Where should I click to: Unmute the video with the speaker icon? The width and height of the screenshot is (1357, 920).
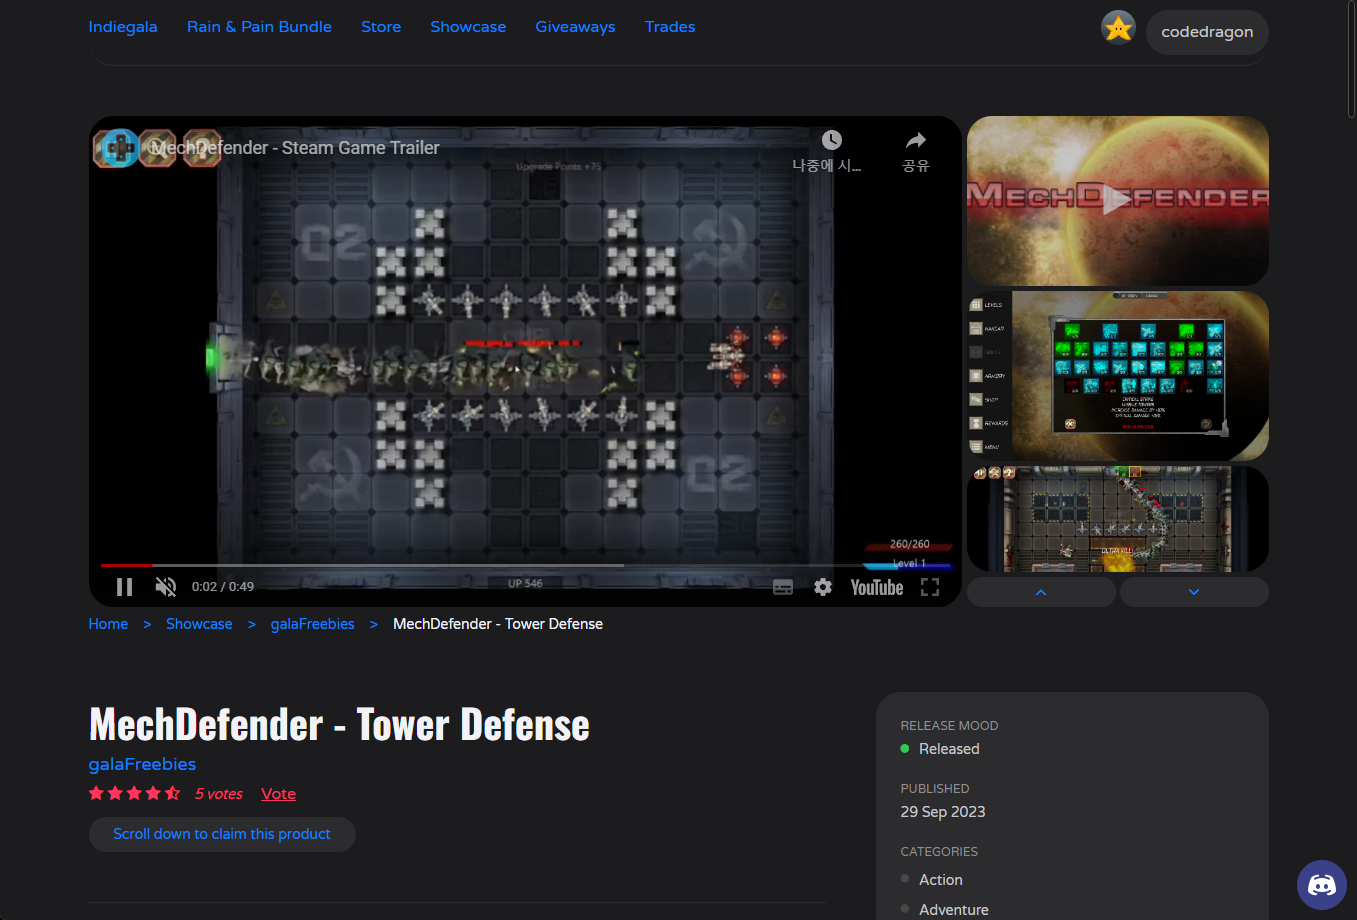pyautogui.click(x=166, y=587)
